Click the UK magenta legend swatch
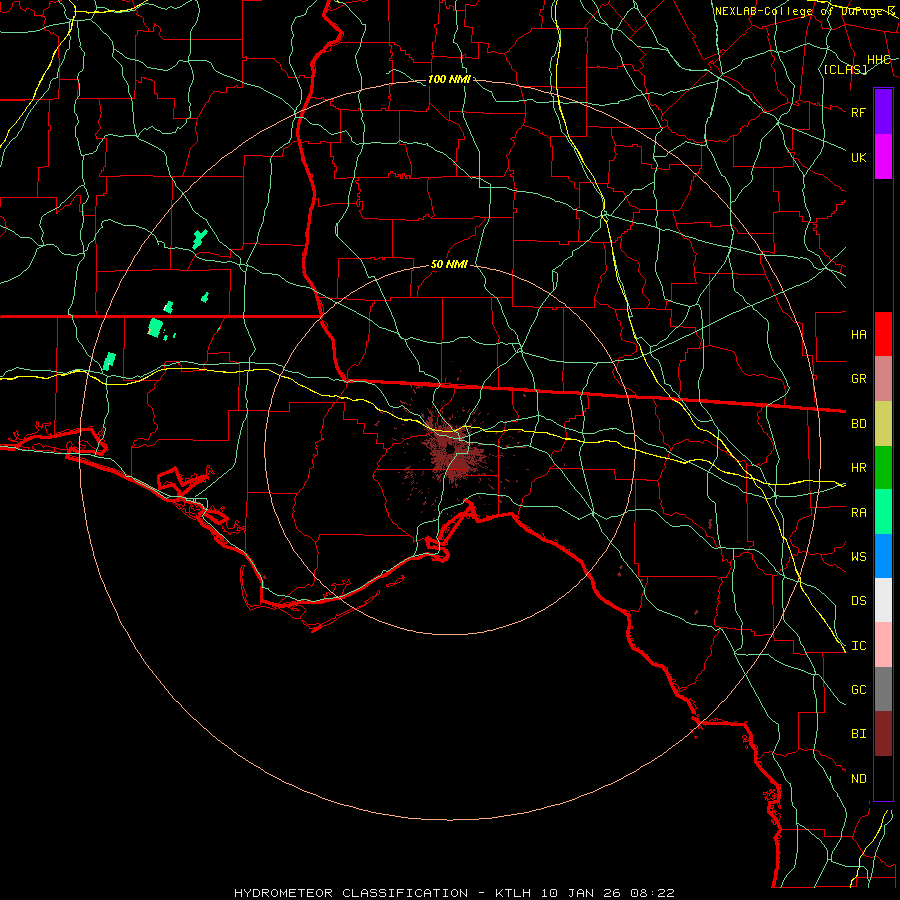 click(883, 157)
